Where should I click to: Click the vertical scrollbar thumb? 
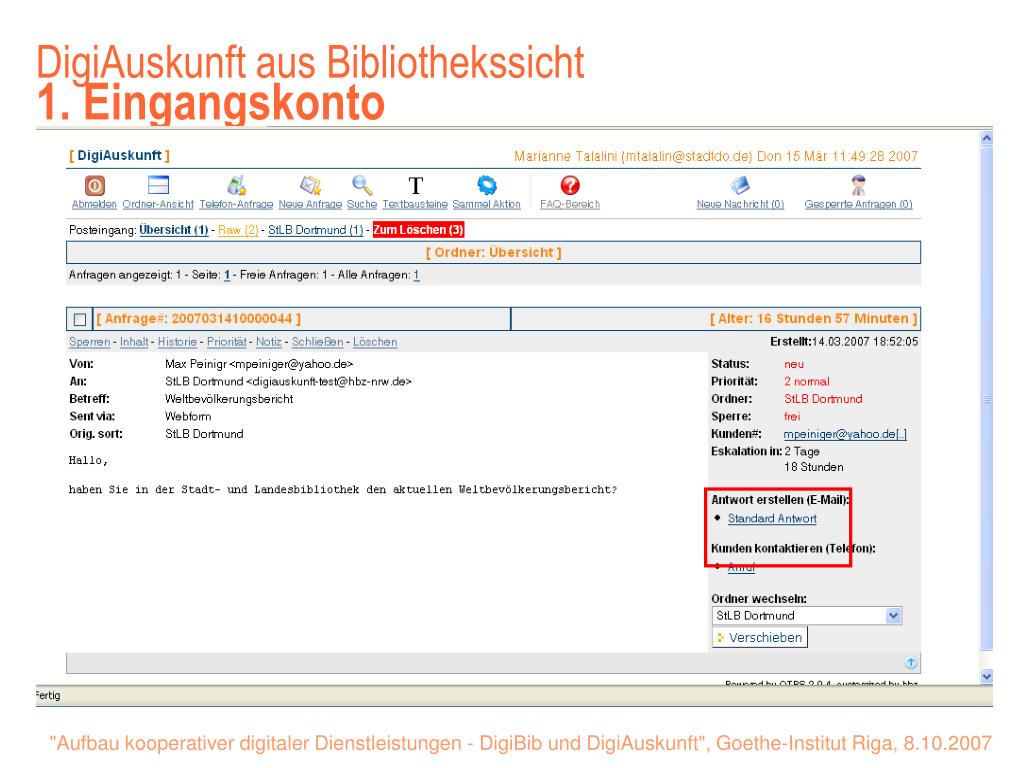987,398
